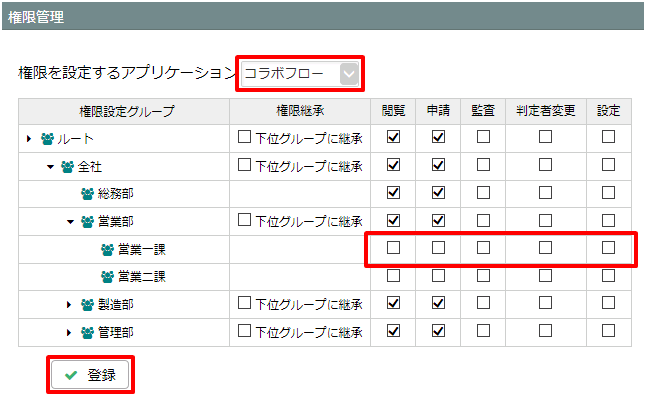Screen dimensions: 645x401
Task: Select the 総務部 group icon
Action: [87, 194]
